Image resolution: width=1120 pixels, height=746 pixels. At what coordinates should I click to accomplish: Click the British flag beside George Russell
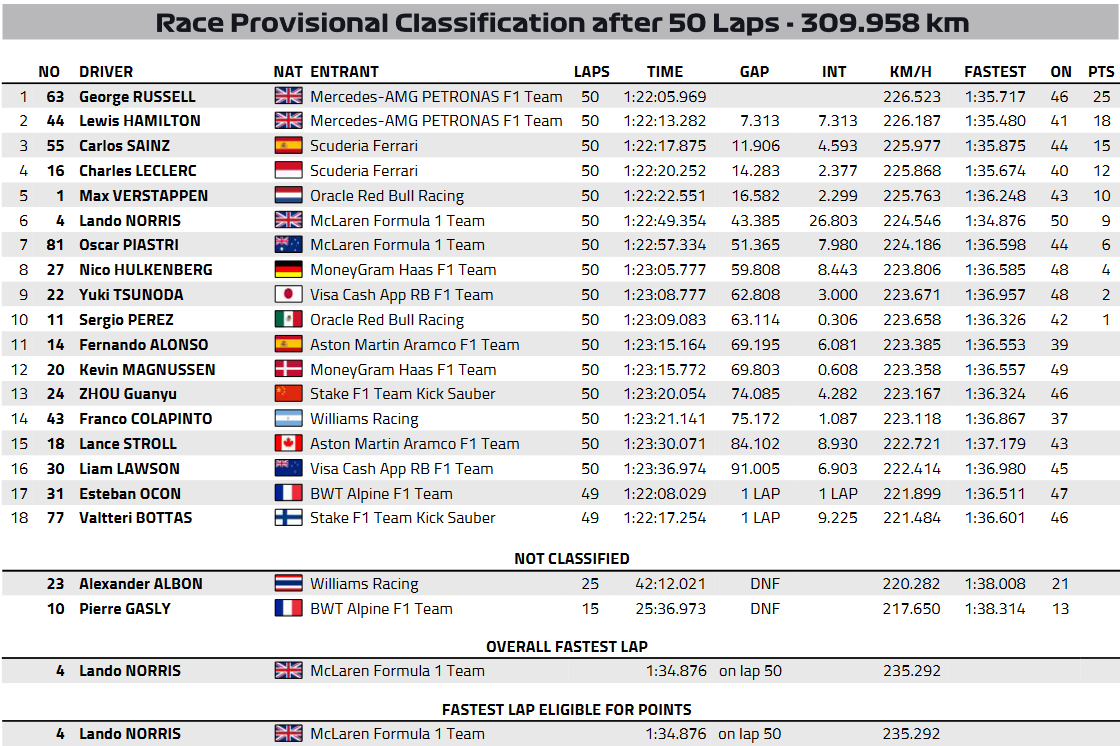288,96
